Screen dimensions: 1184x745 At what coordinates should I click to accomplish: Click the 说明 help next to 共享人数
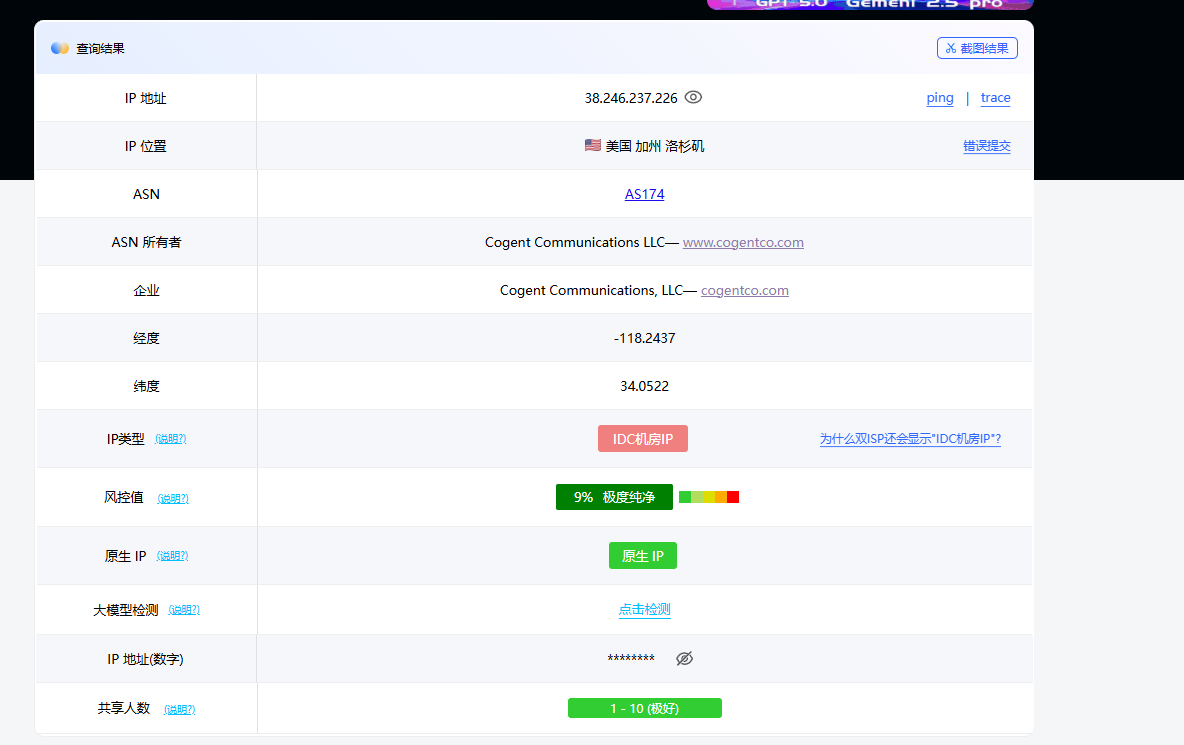[180, 709]
